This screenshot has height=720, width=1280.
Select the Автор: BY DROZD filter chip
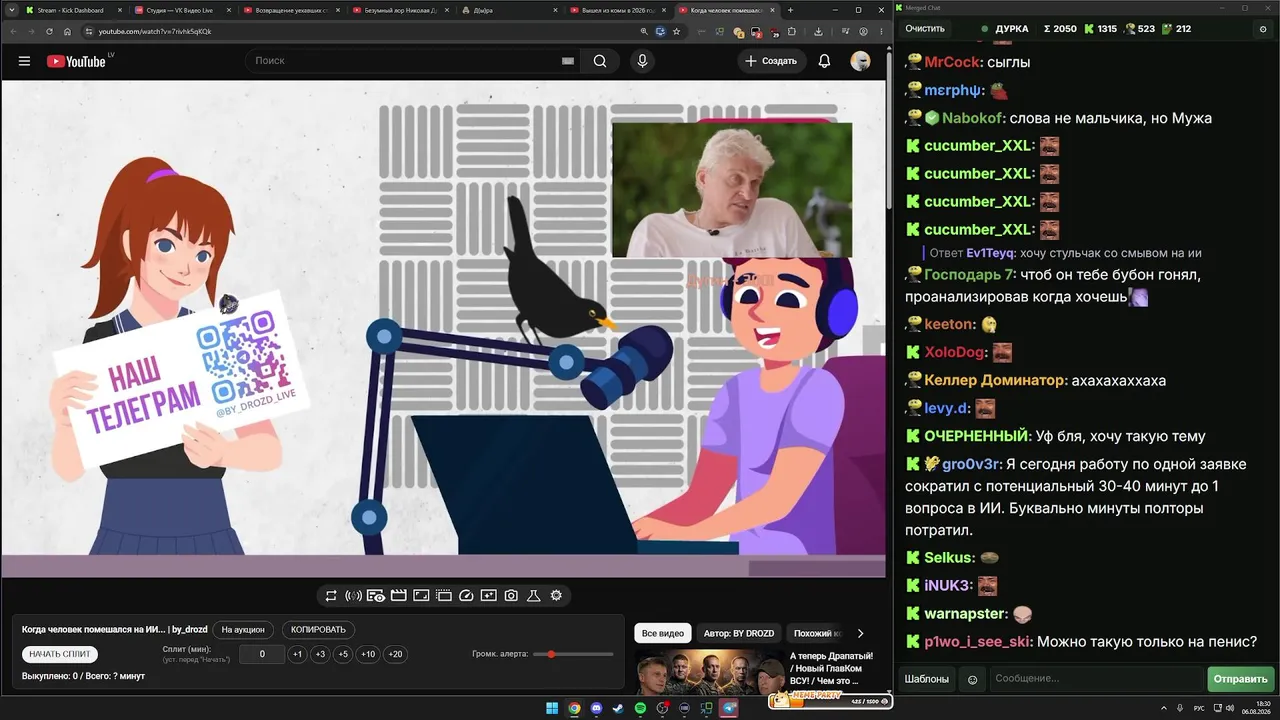738,633
